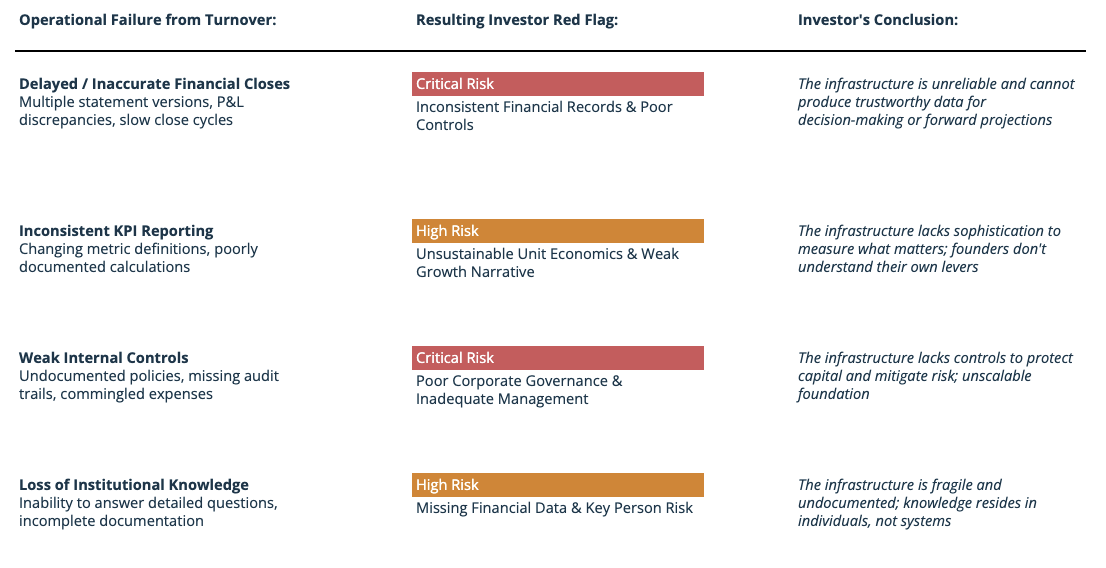Click the High Risk bar above Unsustainable Unit Economics
Viewport: 1106px width, 568px height.
pos(558,231)
